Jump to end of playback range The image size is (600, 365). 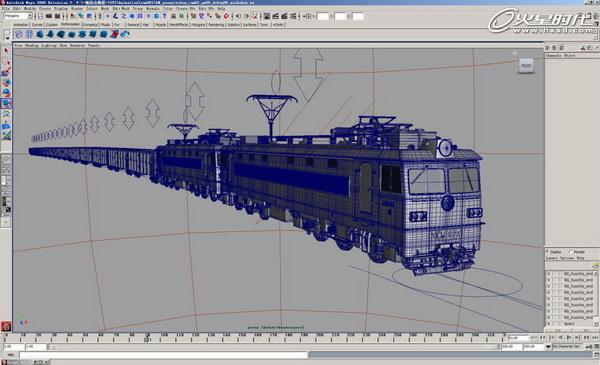[595, 337]
